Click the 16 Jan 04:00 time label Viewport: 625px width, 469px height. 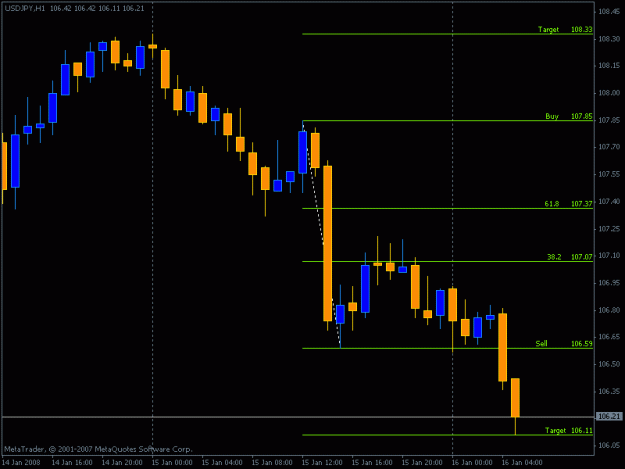(x=522, y=463)
